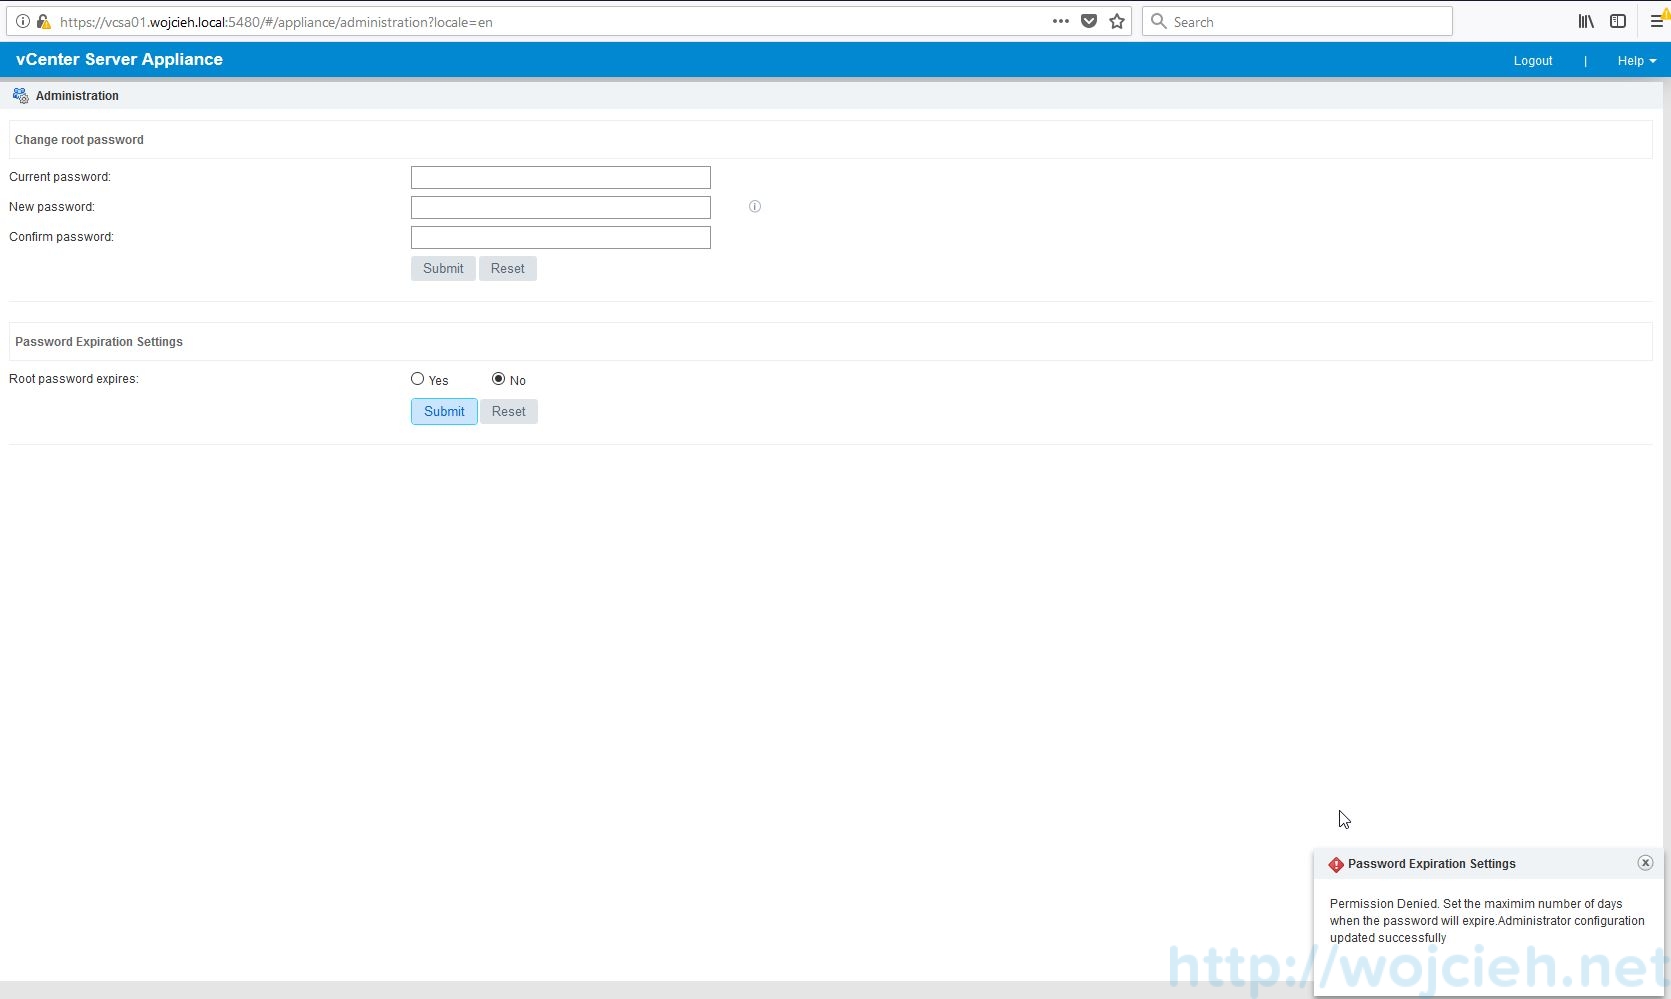This screenshot has height=999, width=1671.
Task: Click the Logout link
Action: click(x=1533, y=61)
